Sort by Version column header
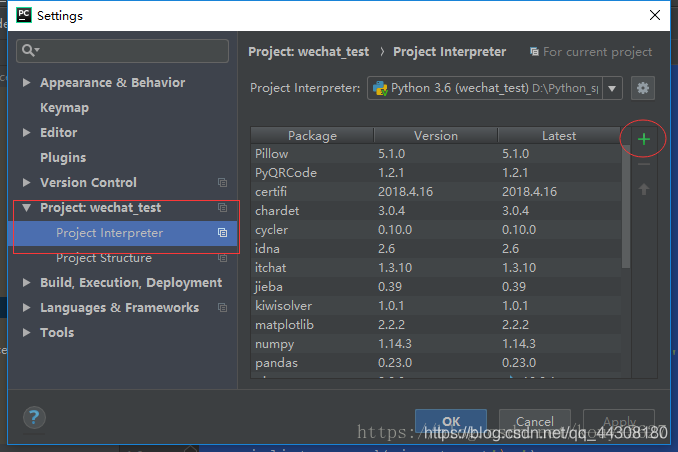The image size is (678, 452). point(436,135)
